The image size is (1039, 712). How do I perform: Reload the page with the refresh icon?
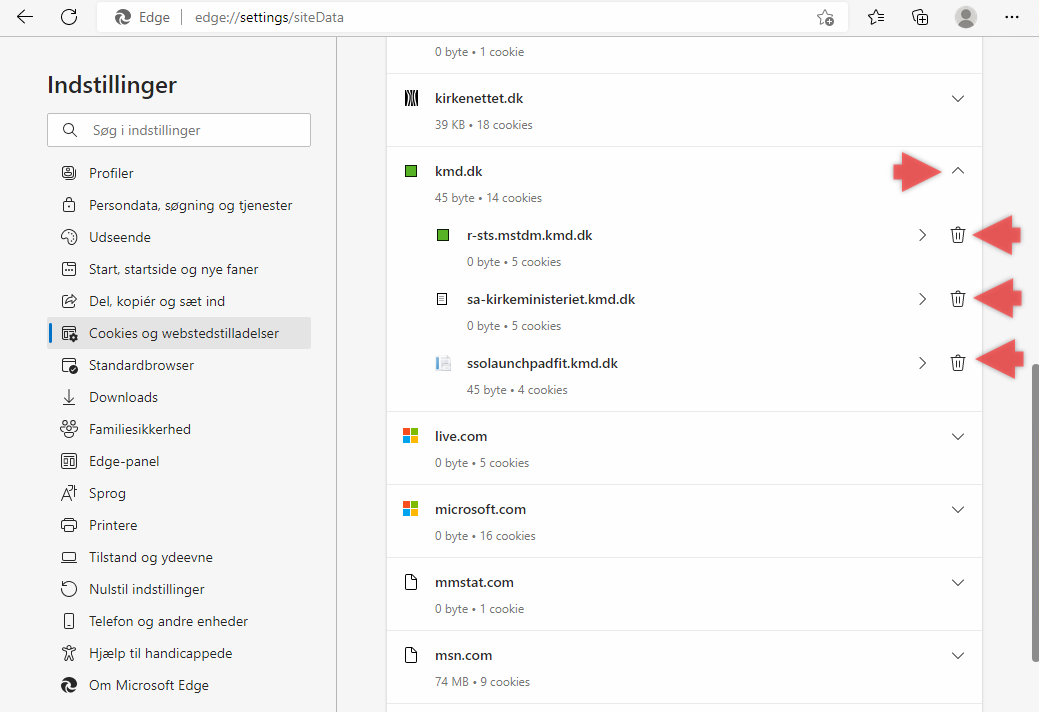coord(69,17)
